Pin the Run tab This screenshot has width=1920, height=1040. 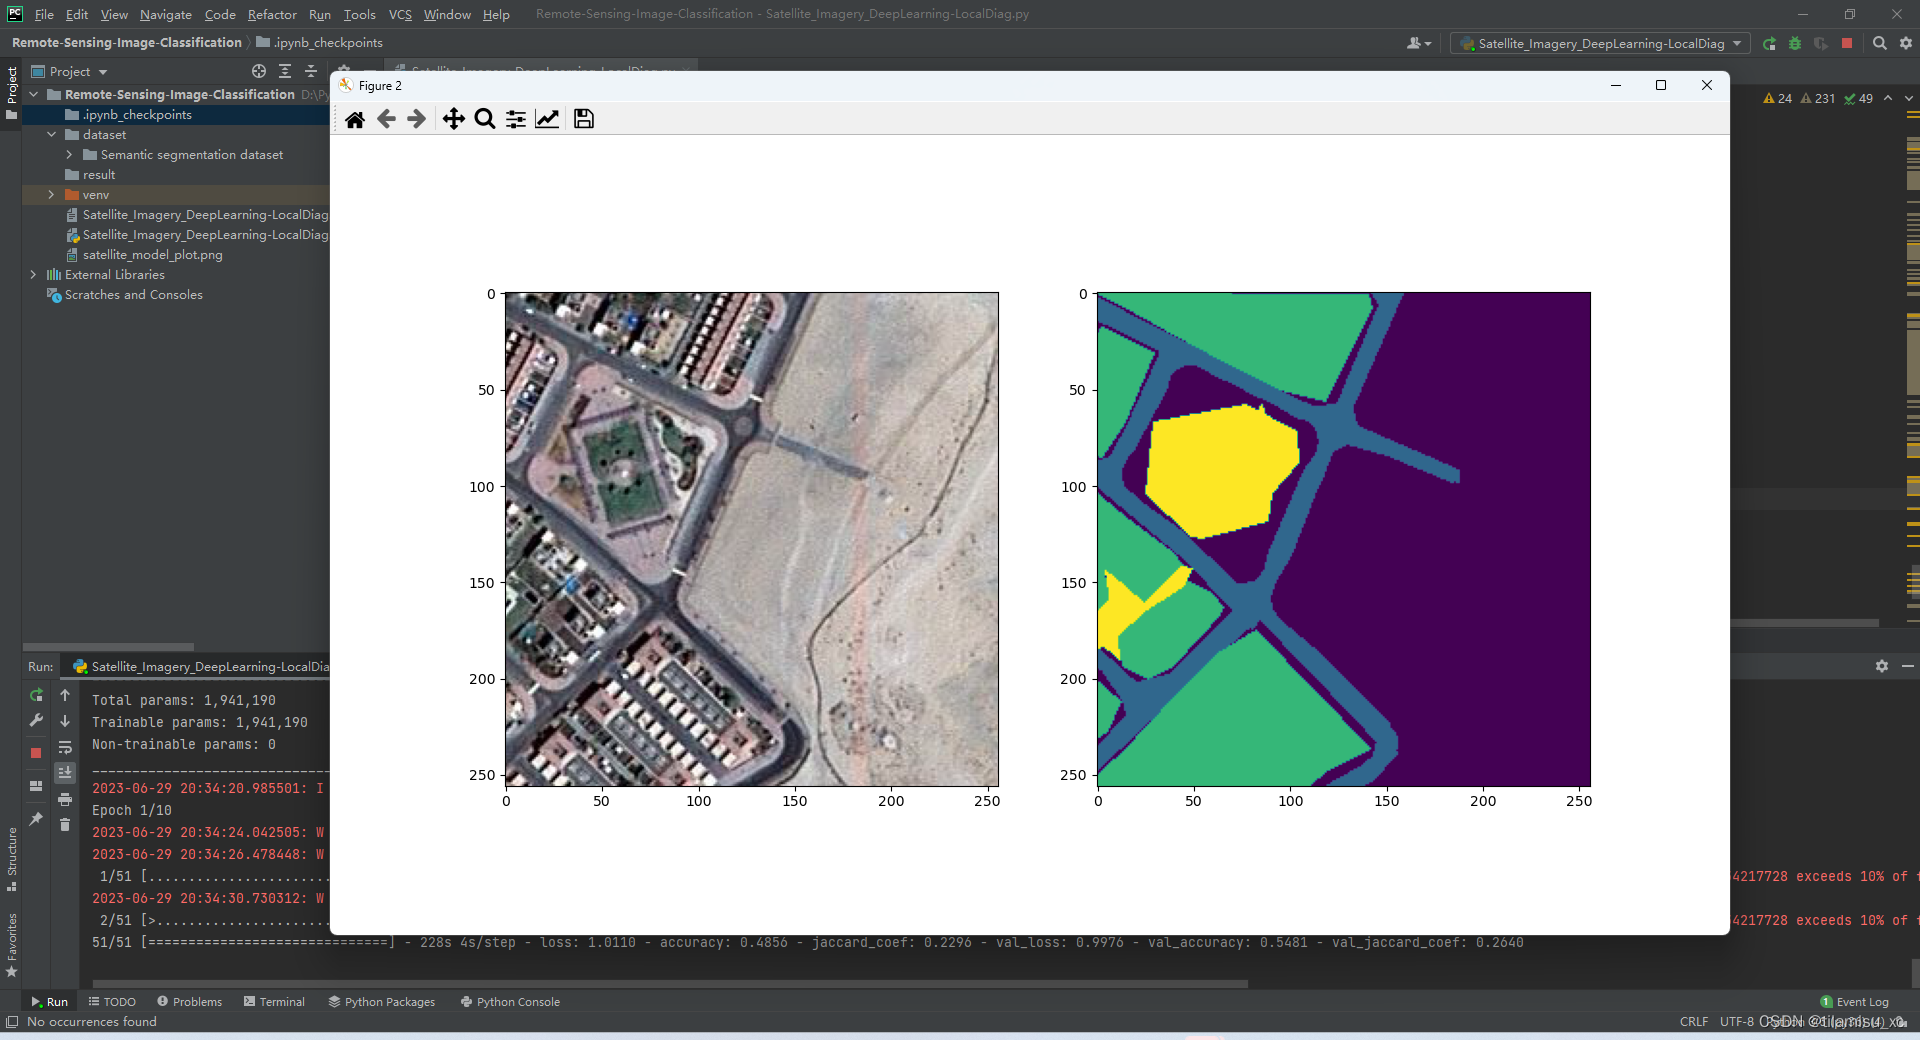pos(36,818)
